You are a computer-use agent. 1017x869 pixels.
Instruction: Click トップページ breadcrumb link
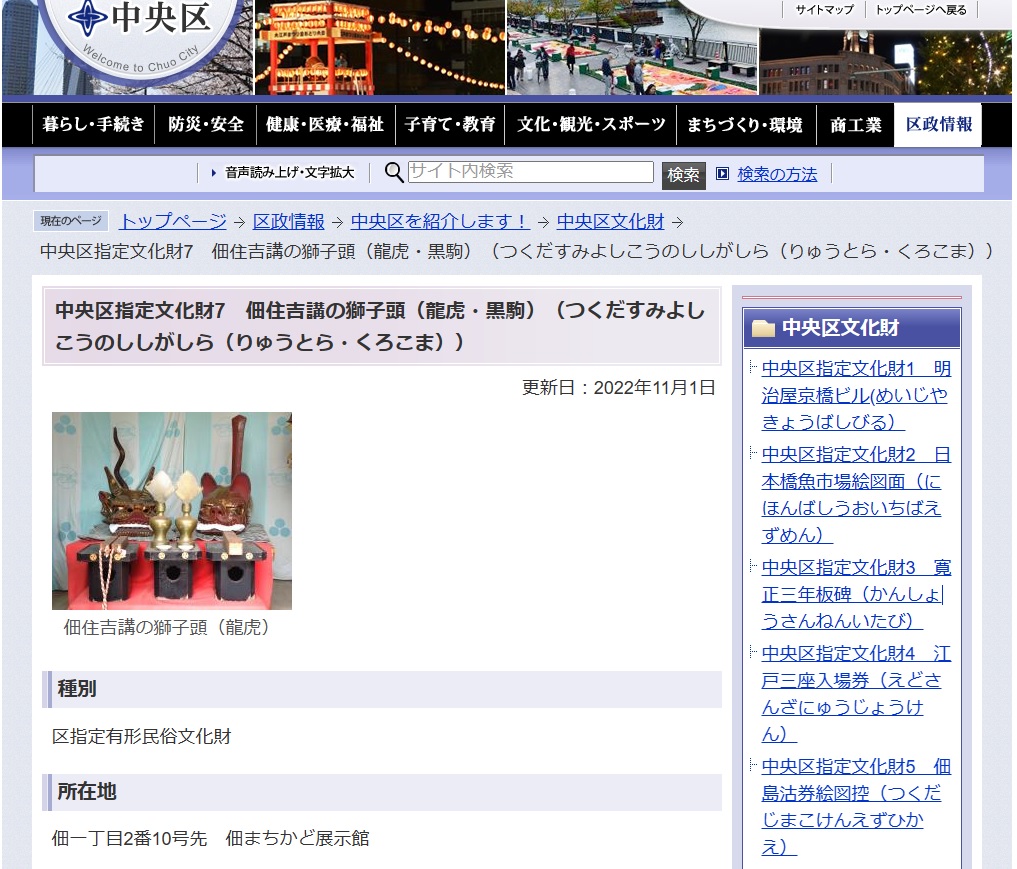click(x=173, y=222)
